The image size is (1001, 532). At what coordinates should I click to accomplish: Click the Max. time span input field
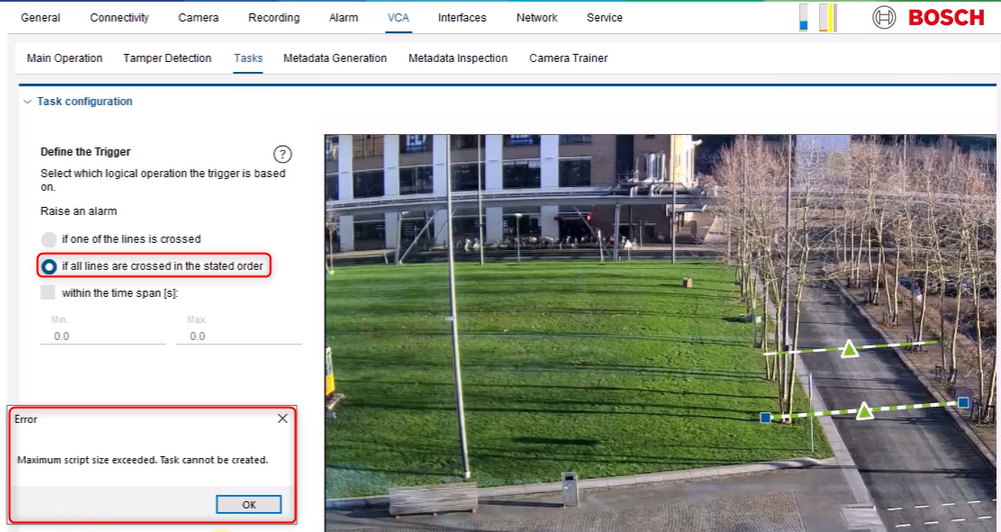[x=238, y=336]
